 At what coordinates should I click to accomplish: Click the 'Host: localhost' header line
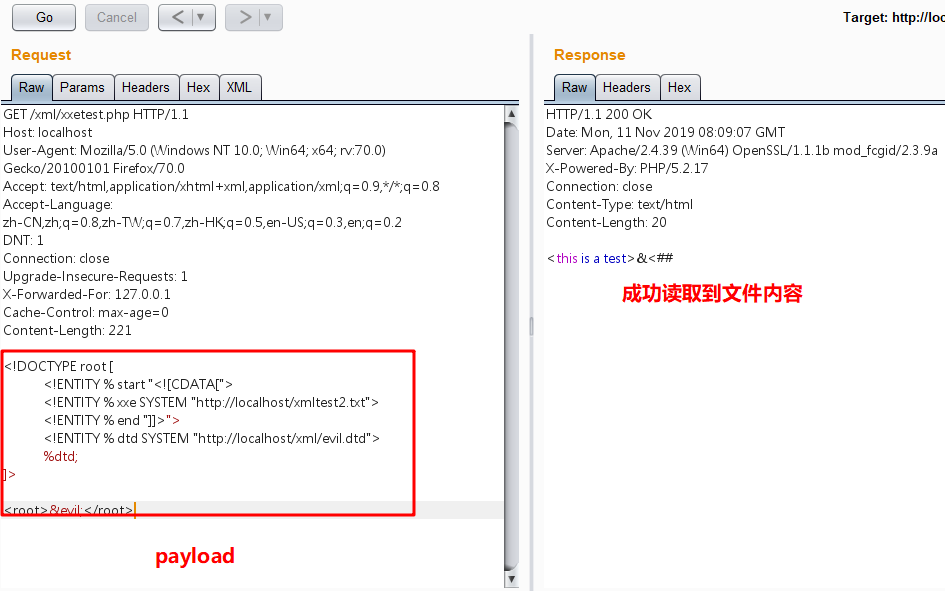click(48, 133)
